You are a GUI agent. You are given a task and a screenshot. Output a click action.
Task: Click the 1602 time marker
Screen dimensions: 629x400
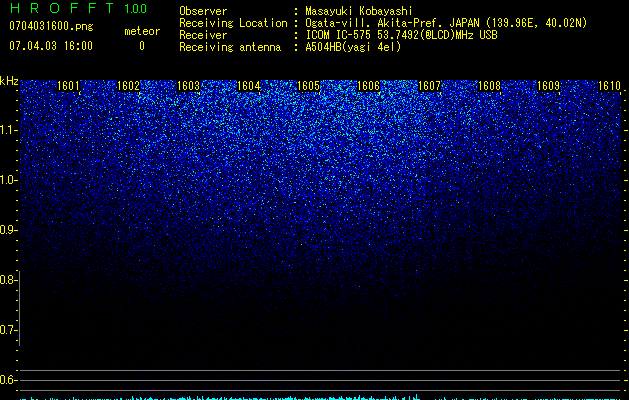pos(128,86)
